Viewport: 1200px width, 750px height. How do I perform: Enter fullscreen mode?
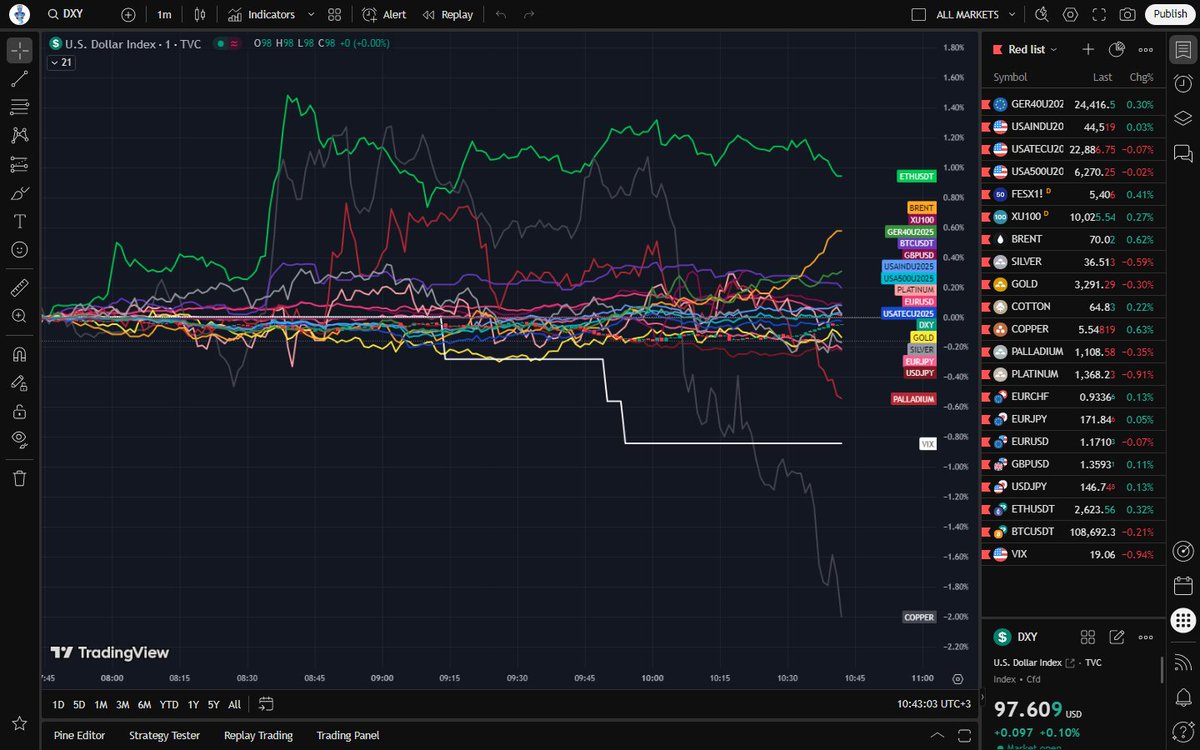click(x=1099, y=15)
